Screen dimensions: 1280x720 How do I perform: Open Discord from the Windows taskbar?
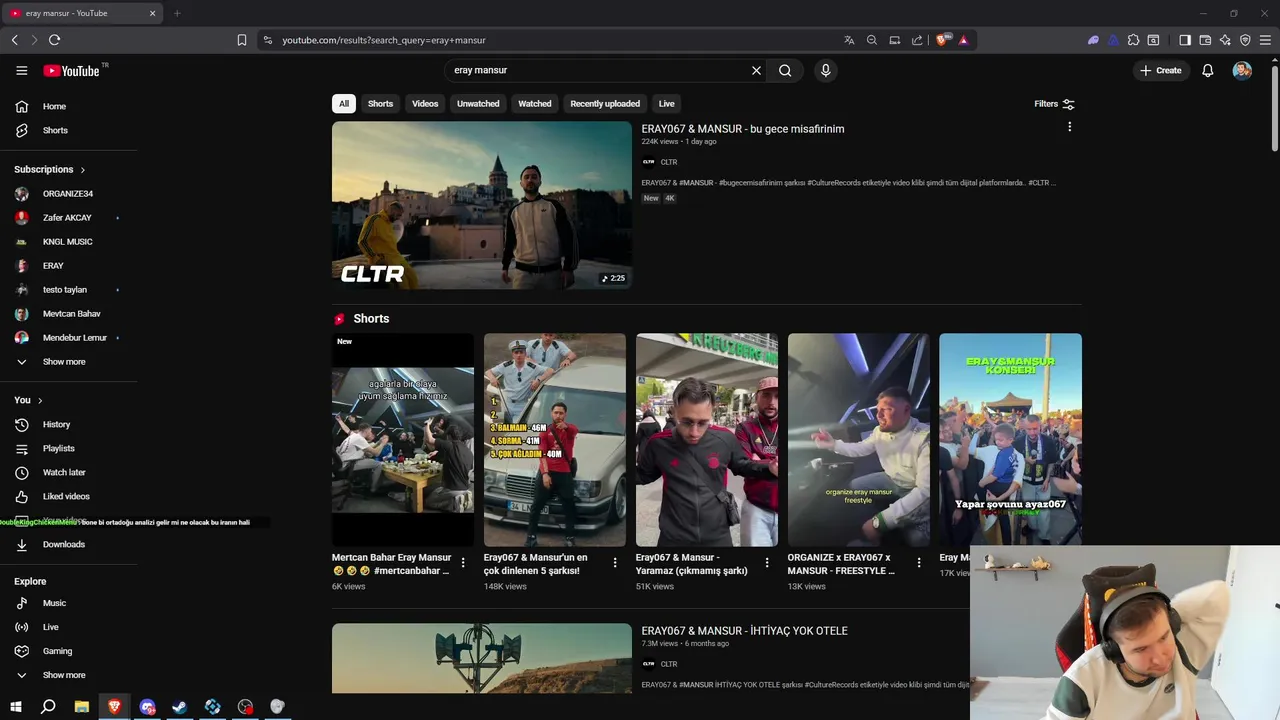coord(148,707)
